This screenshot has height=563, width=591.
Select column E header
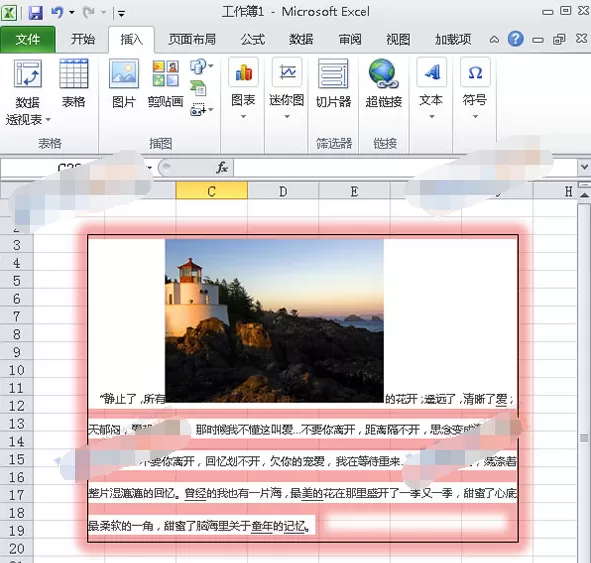coord(354,191)
